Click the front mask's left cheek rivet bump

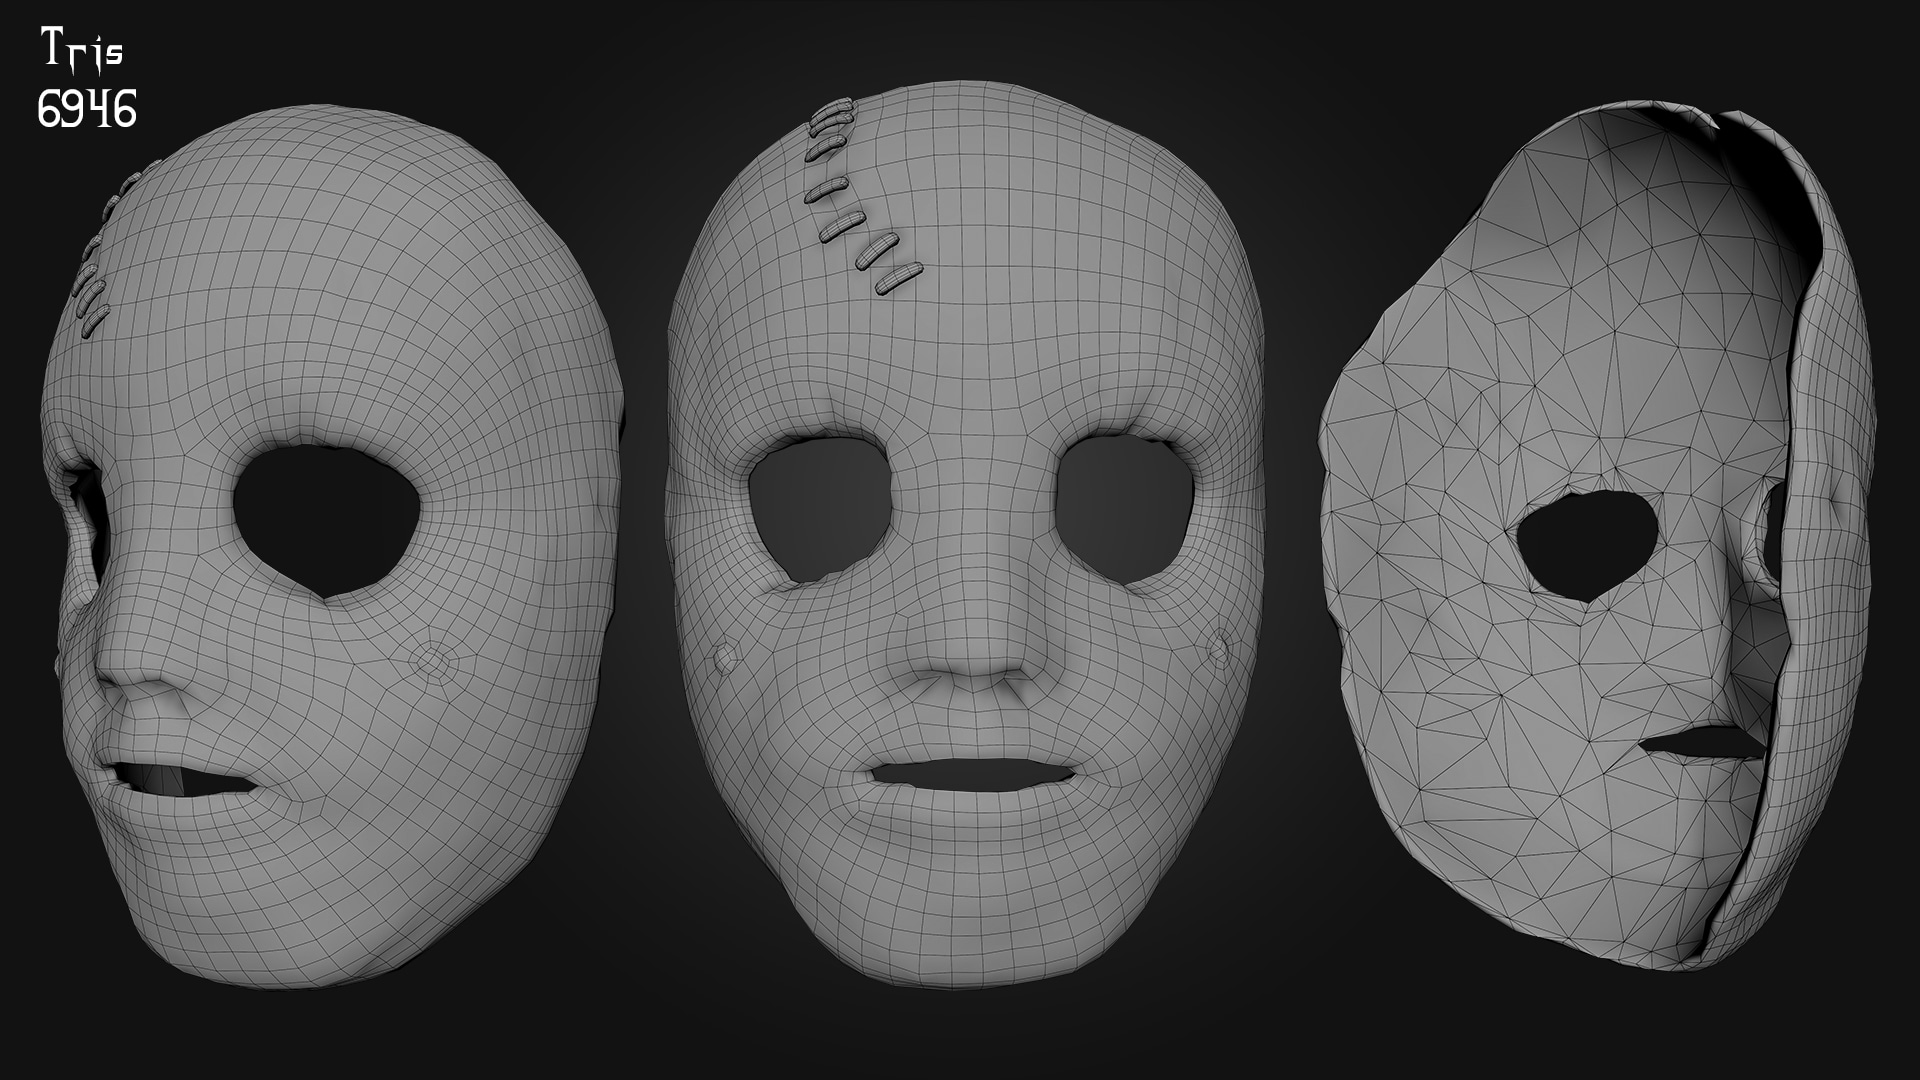(727, 656)
